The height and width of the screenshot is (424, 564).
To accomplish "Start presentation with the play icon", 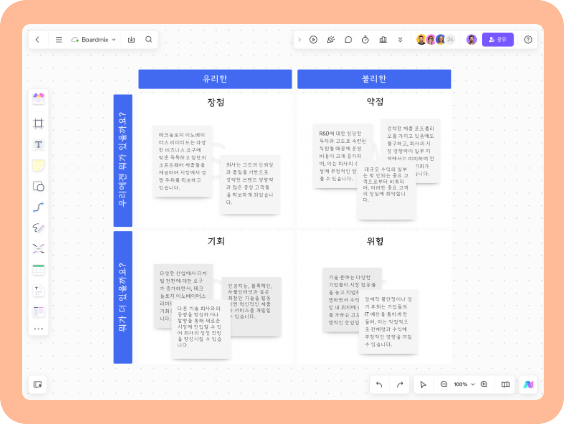I will [313, 40].
